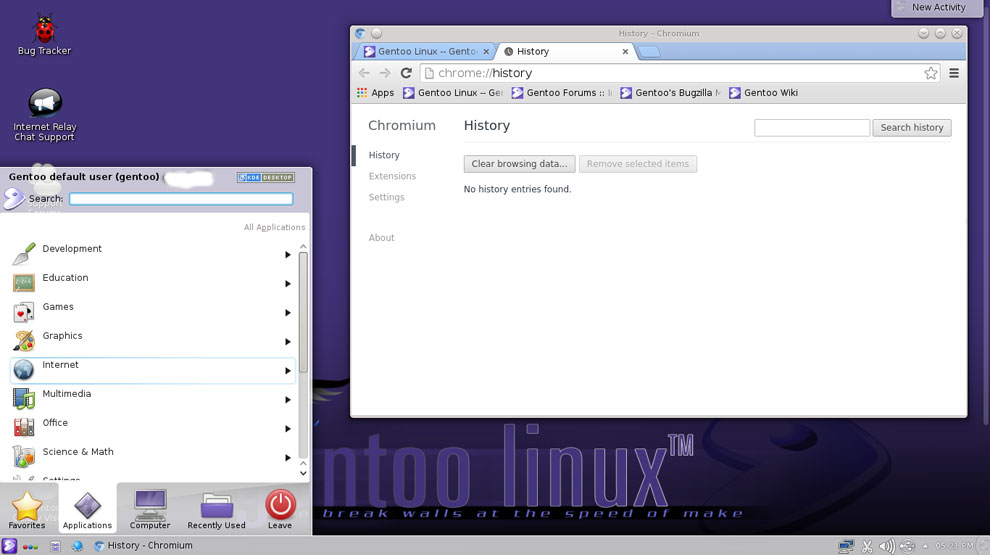This screenshot has width=990, height=555.
Task: Click the Education category icon
Action: pyautogui.click(x=24, y=283)
